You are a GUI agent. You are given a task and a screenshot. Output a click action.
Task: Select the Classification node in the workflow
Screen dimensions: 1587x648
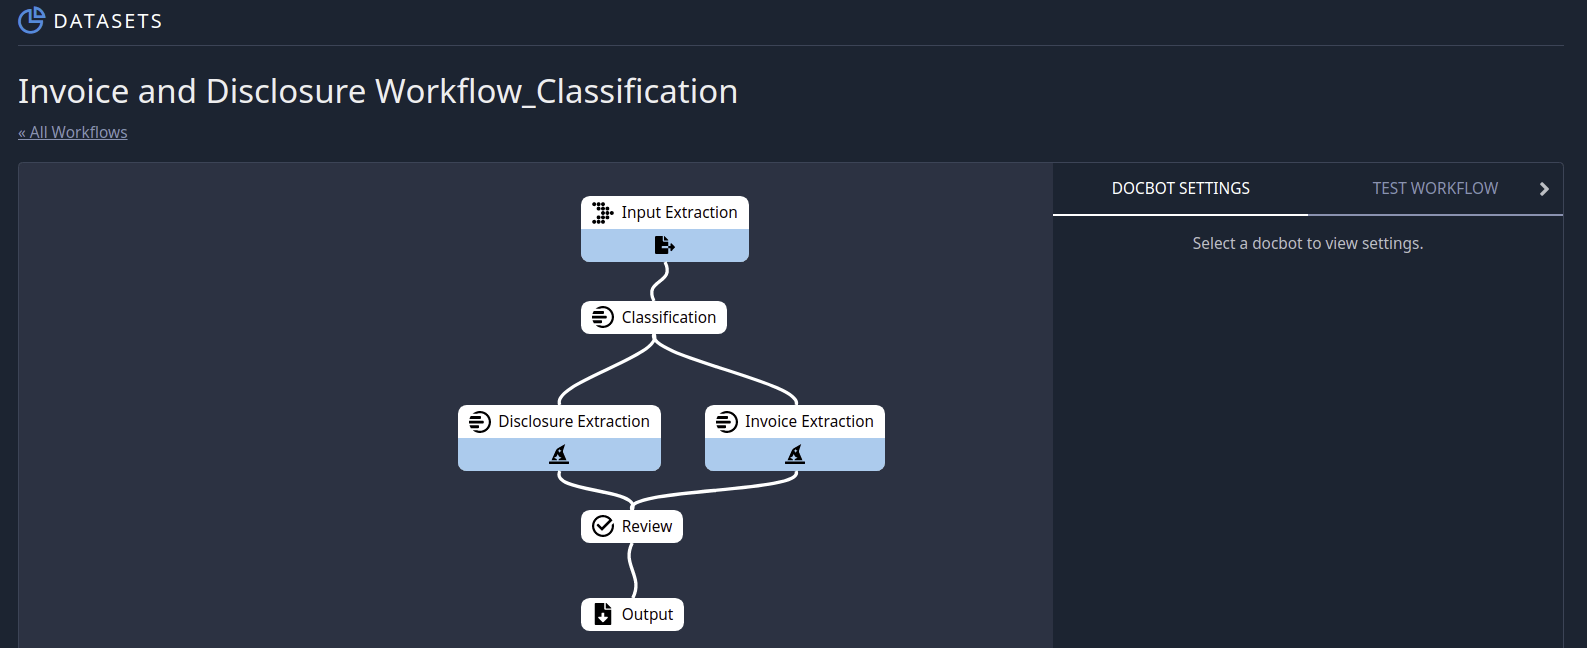coord(654,317)
